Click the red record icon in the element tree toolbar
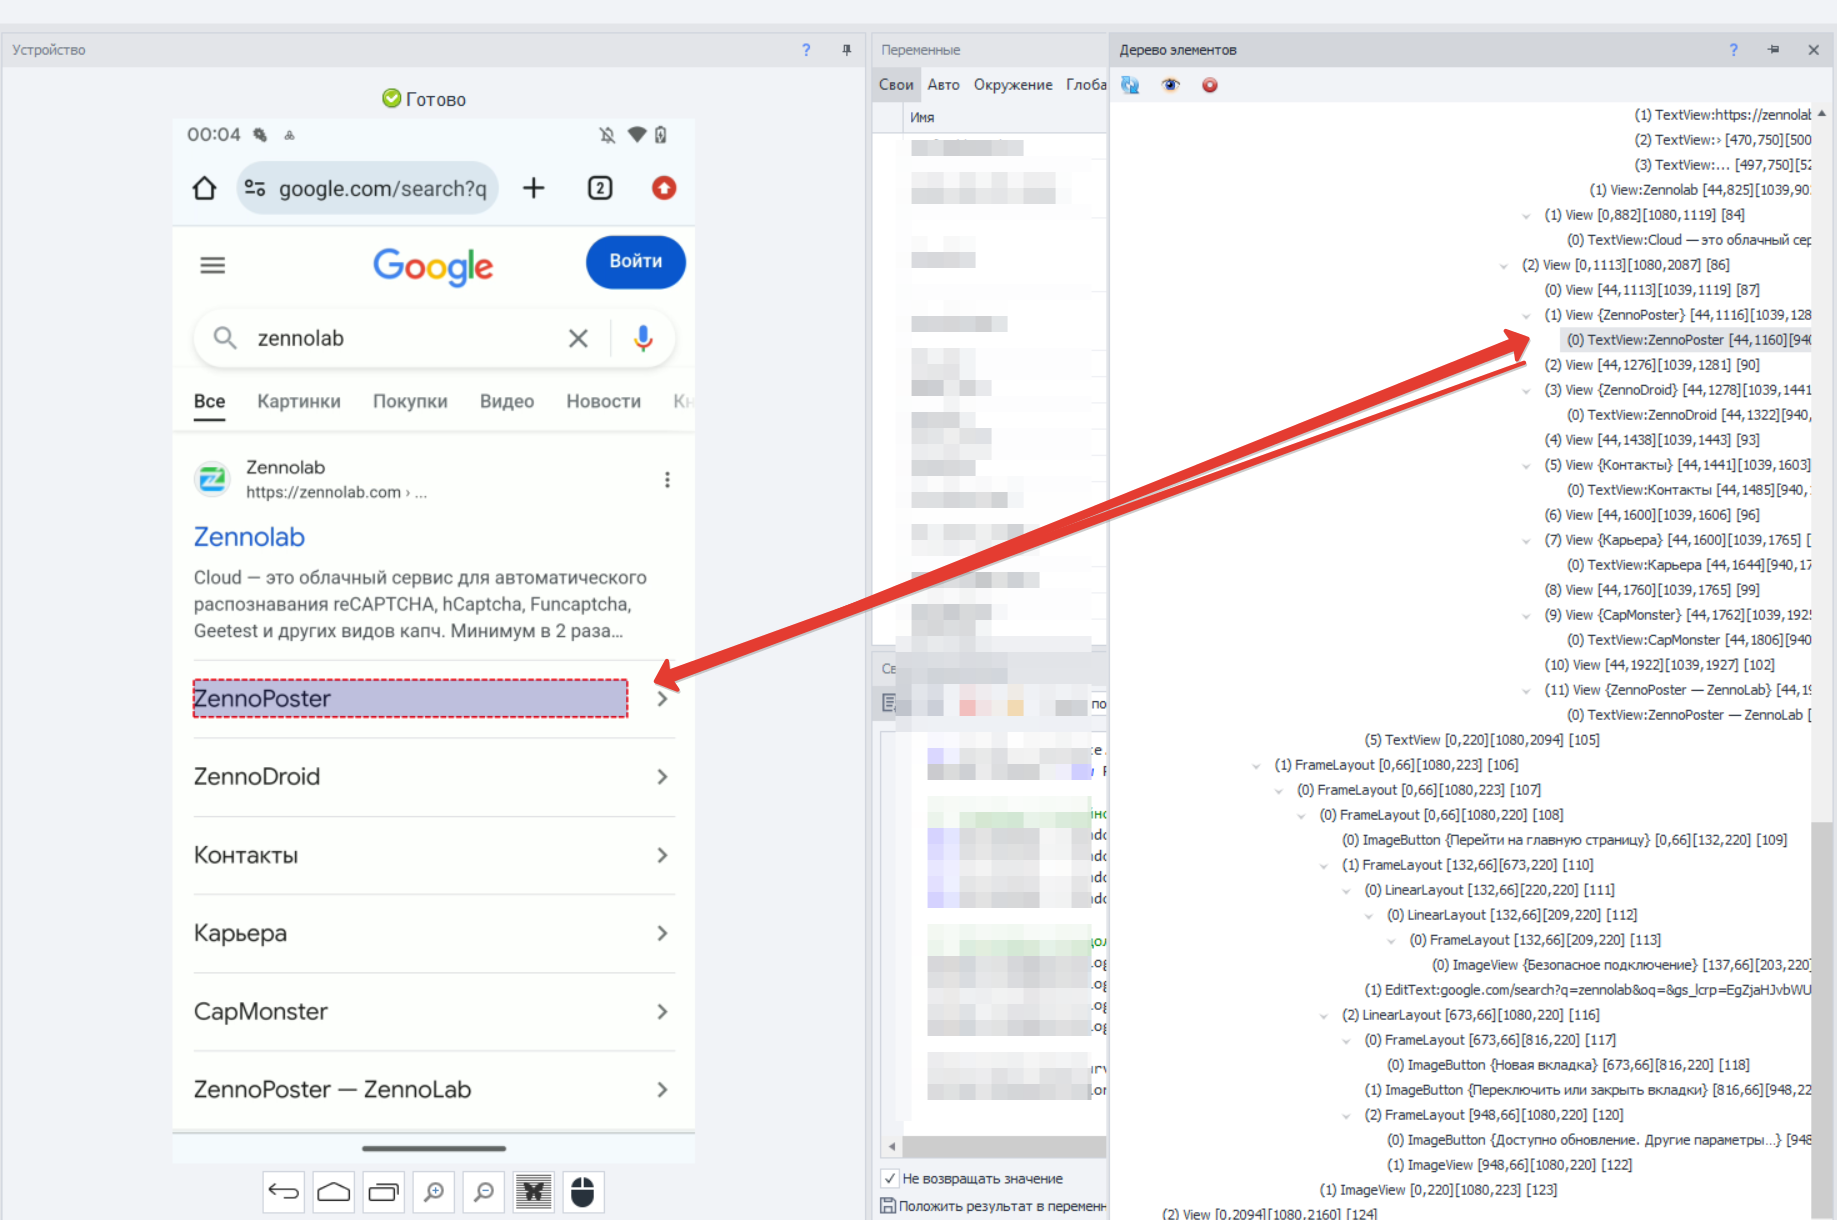The width and height of the screenshot is (1837, 1220). pyautogui.click(x=1210, y=85)
